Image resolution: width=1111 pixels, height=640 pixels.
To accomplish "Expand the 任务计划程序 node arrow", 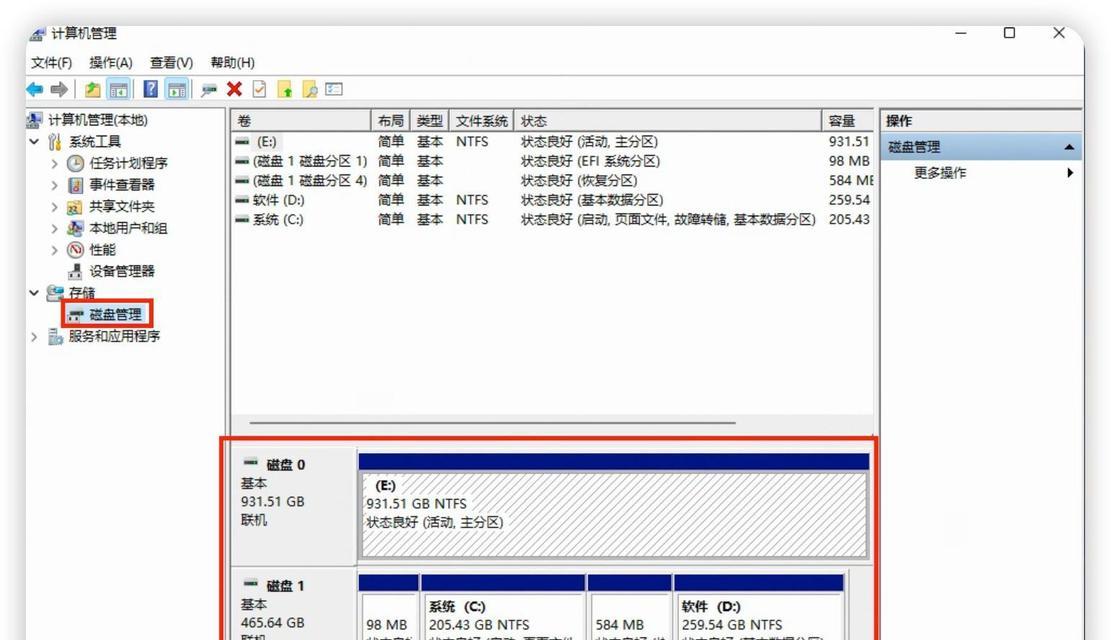I will 55,164.
